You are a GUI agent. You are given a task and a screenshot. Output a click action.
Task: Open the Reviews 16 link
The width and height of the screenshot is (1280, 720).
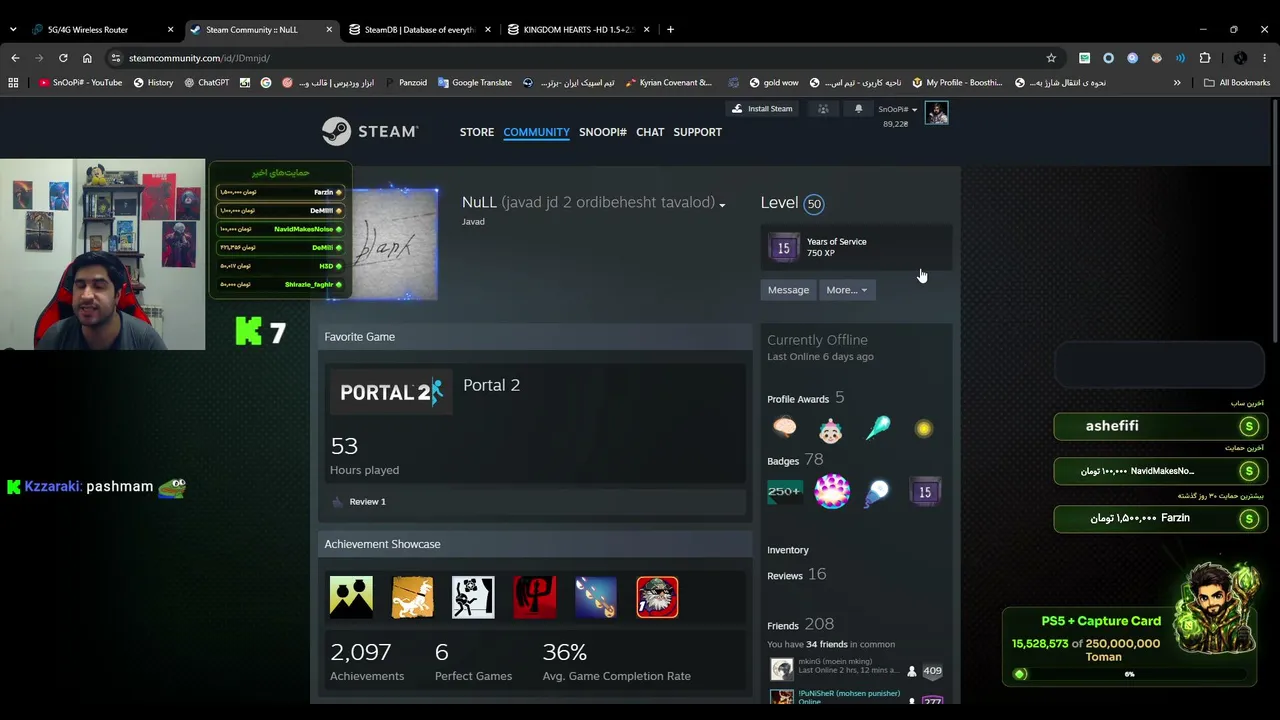(x=797, y=575)
